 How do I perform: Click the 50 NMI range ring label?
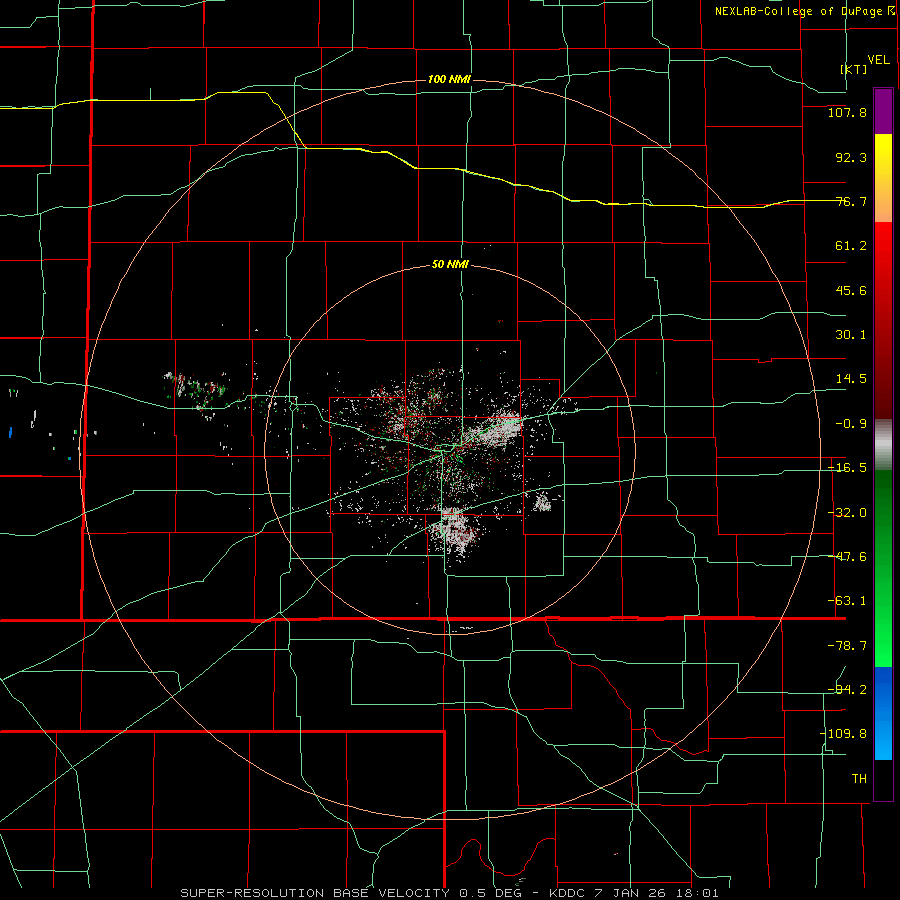(450, 265)
